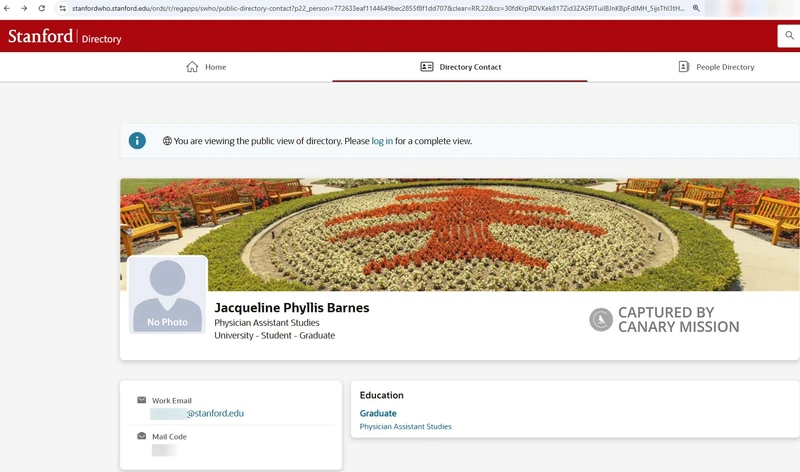Click the globe icon in the public view notice
Screen dimensions: 800x472
pyautogui.click(x=167, y=141)
